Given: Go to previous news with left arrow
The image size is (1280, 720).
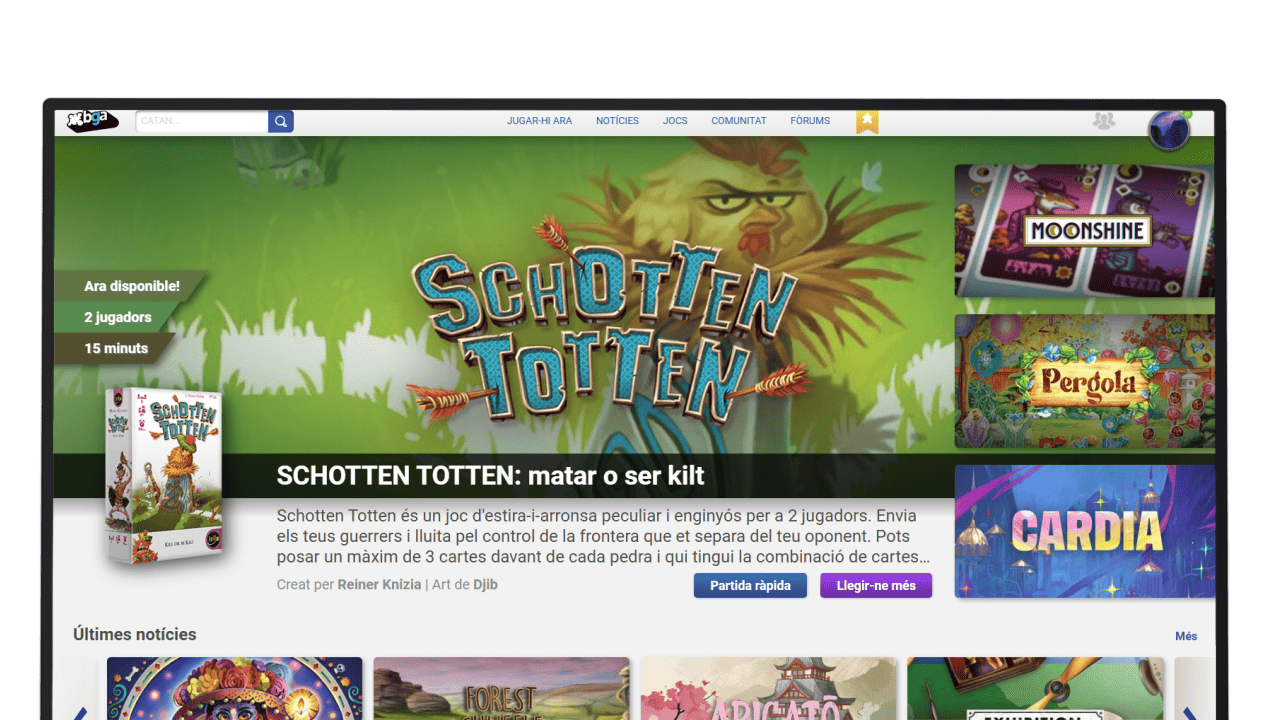Looking at the screenshot, I should point(80,713).
